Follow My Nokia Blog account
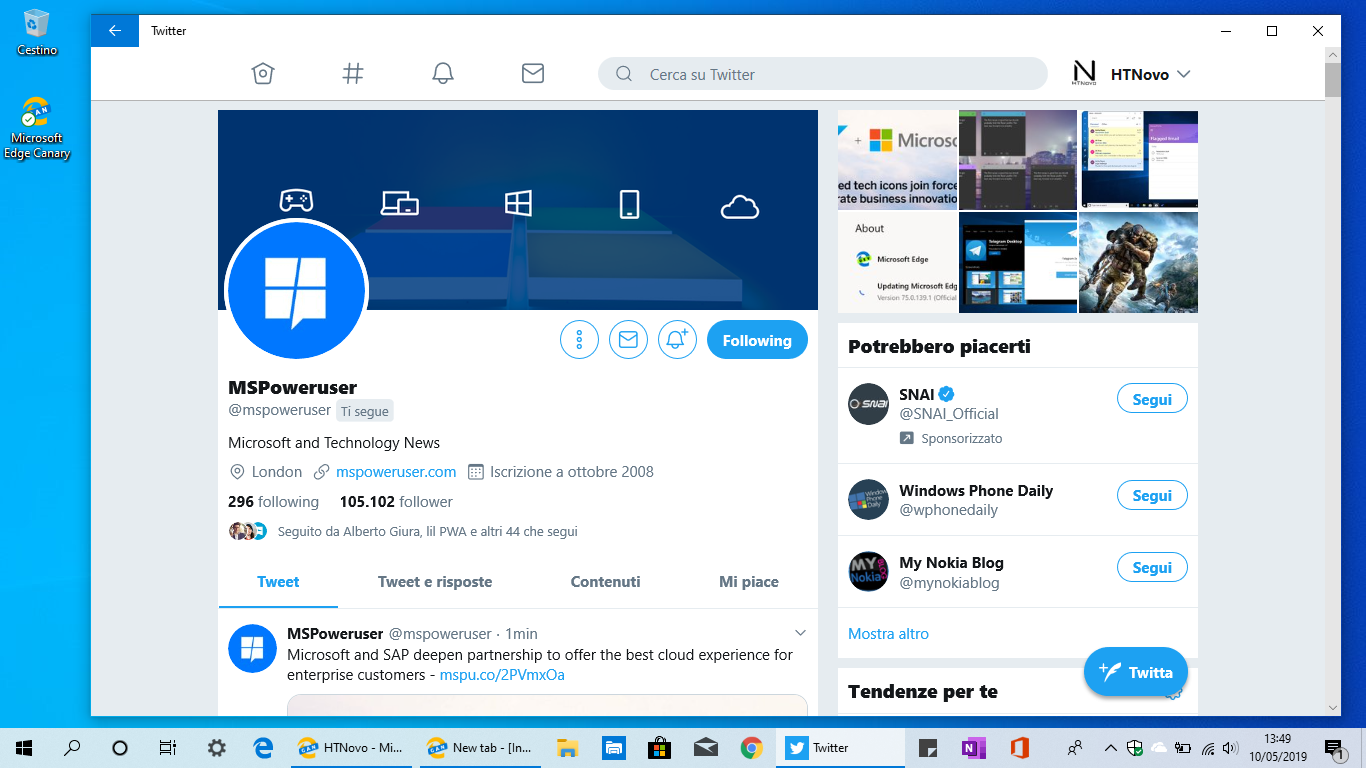This screenshot has width=1366, height=768. click(x=1152, y=567)
